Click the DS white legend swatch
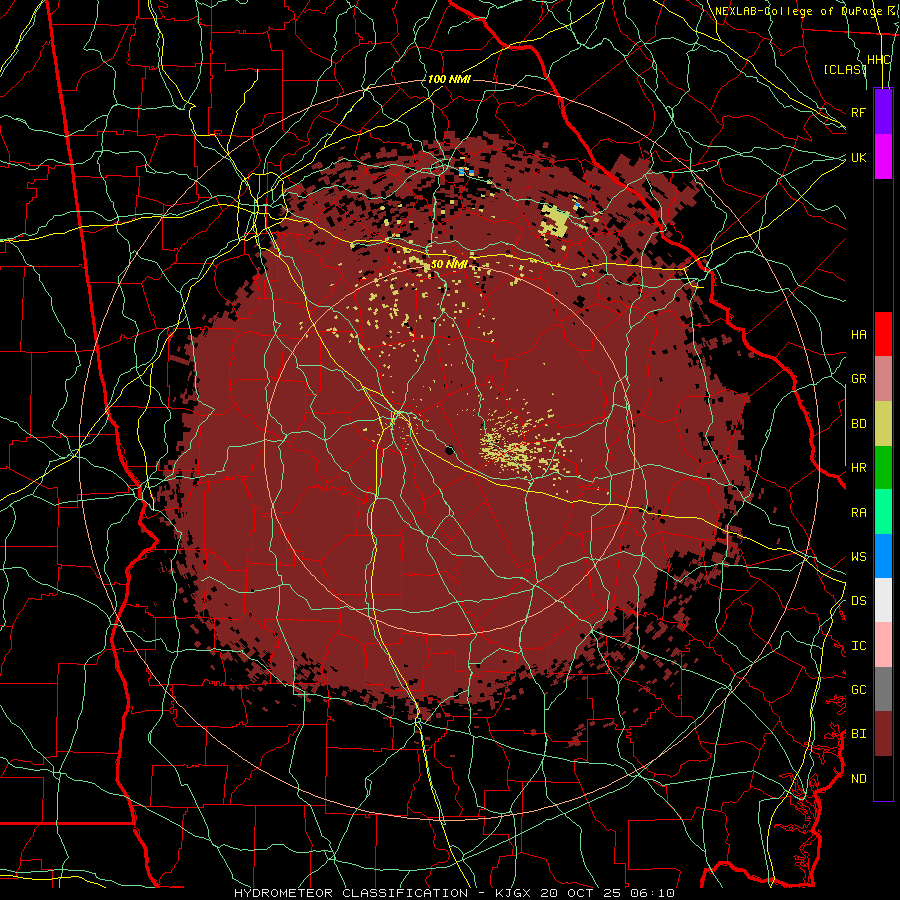900x900 pixels. pos(883,600)
